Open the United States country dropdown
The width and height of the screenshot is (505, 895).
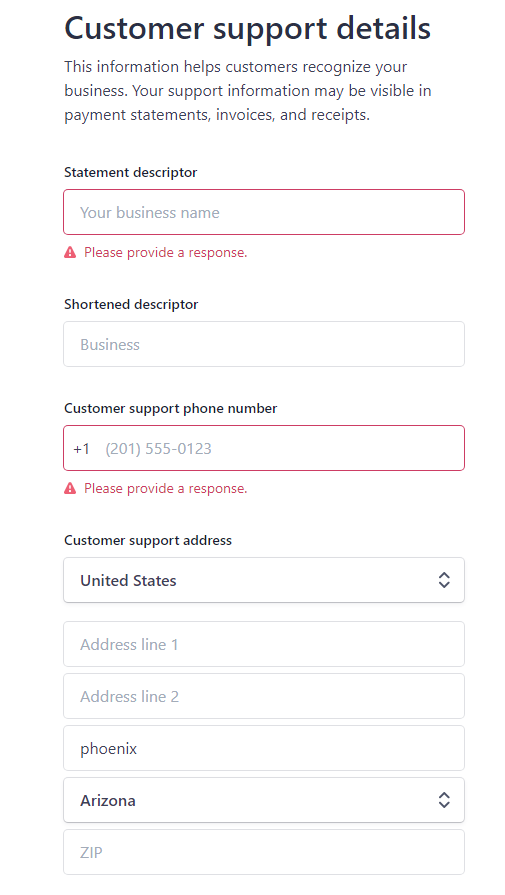point(264,580)
